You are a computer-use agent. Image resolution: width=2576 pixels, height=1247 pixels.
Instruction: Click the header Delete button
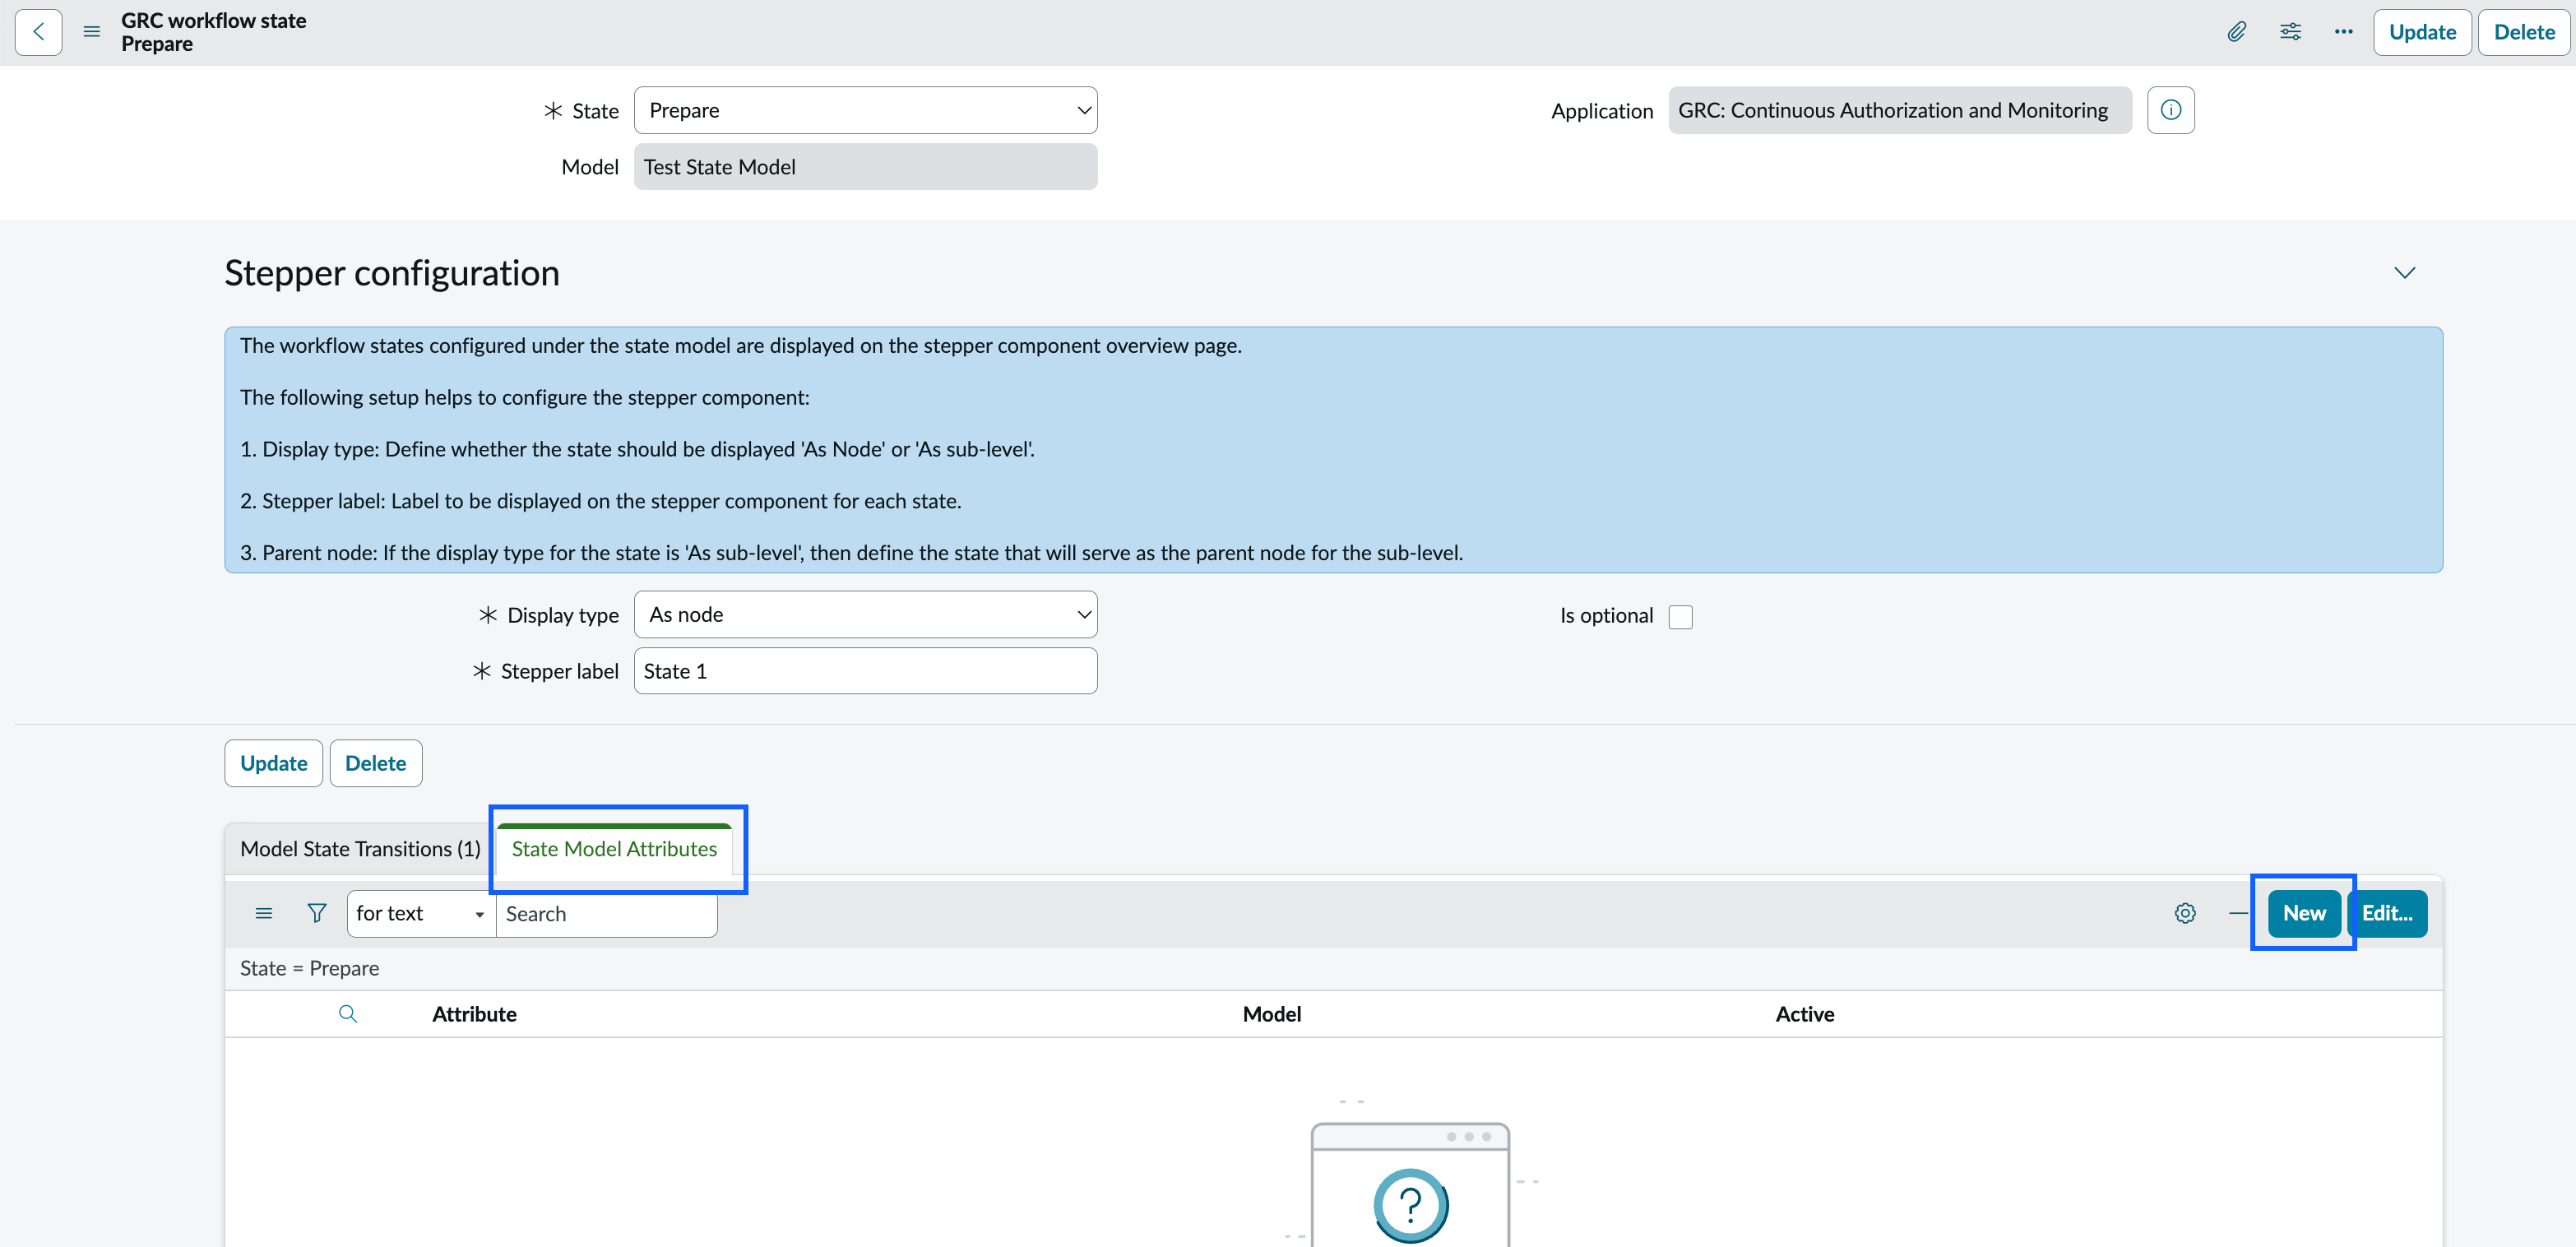pos(2524,32)
